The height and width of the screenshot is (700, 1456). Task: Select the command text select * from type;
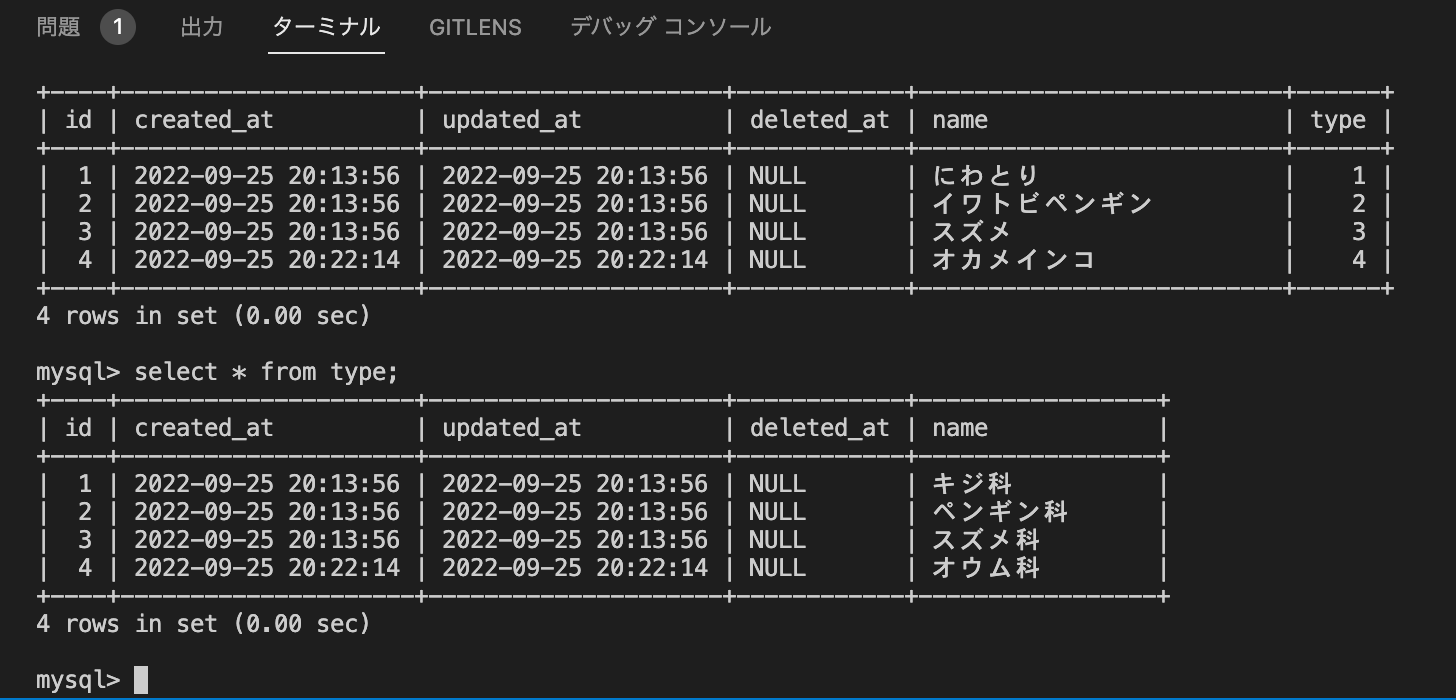271,371
